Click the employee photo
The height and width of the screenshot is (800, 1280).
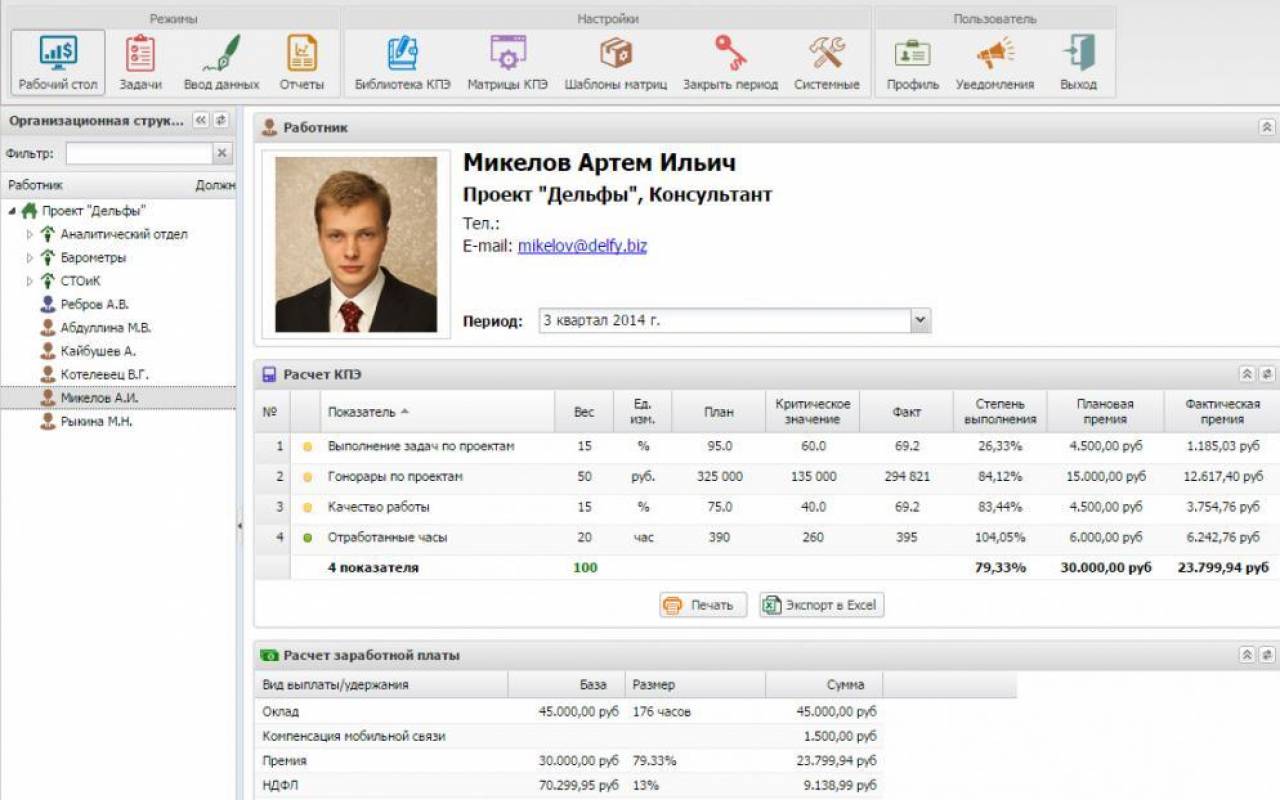point(356,244)
